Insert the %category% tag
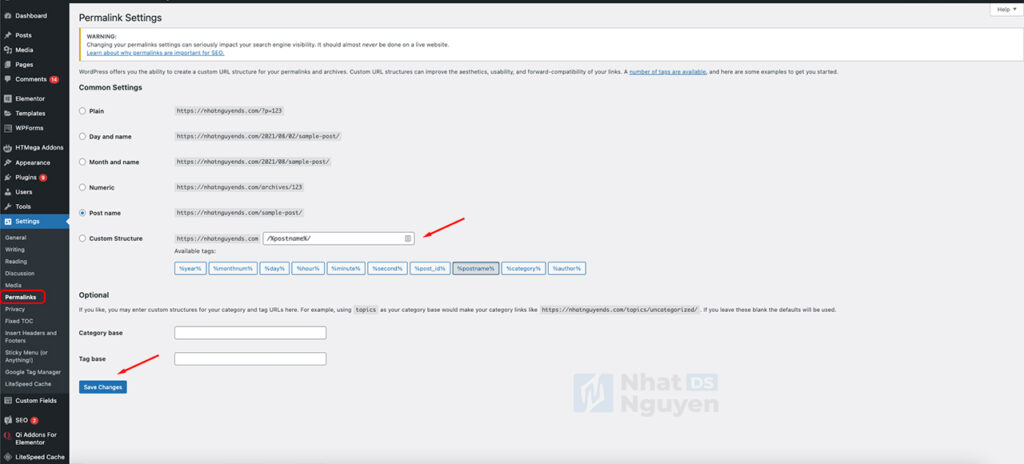 point(524,269)
